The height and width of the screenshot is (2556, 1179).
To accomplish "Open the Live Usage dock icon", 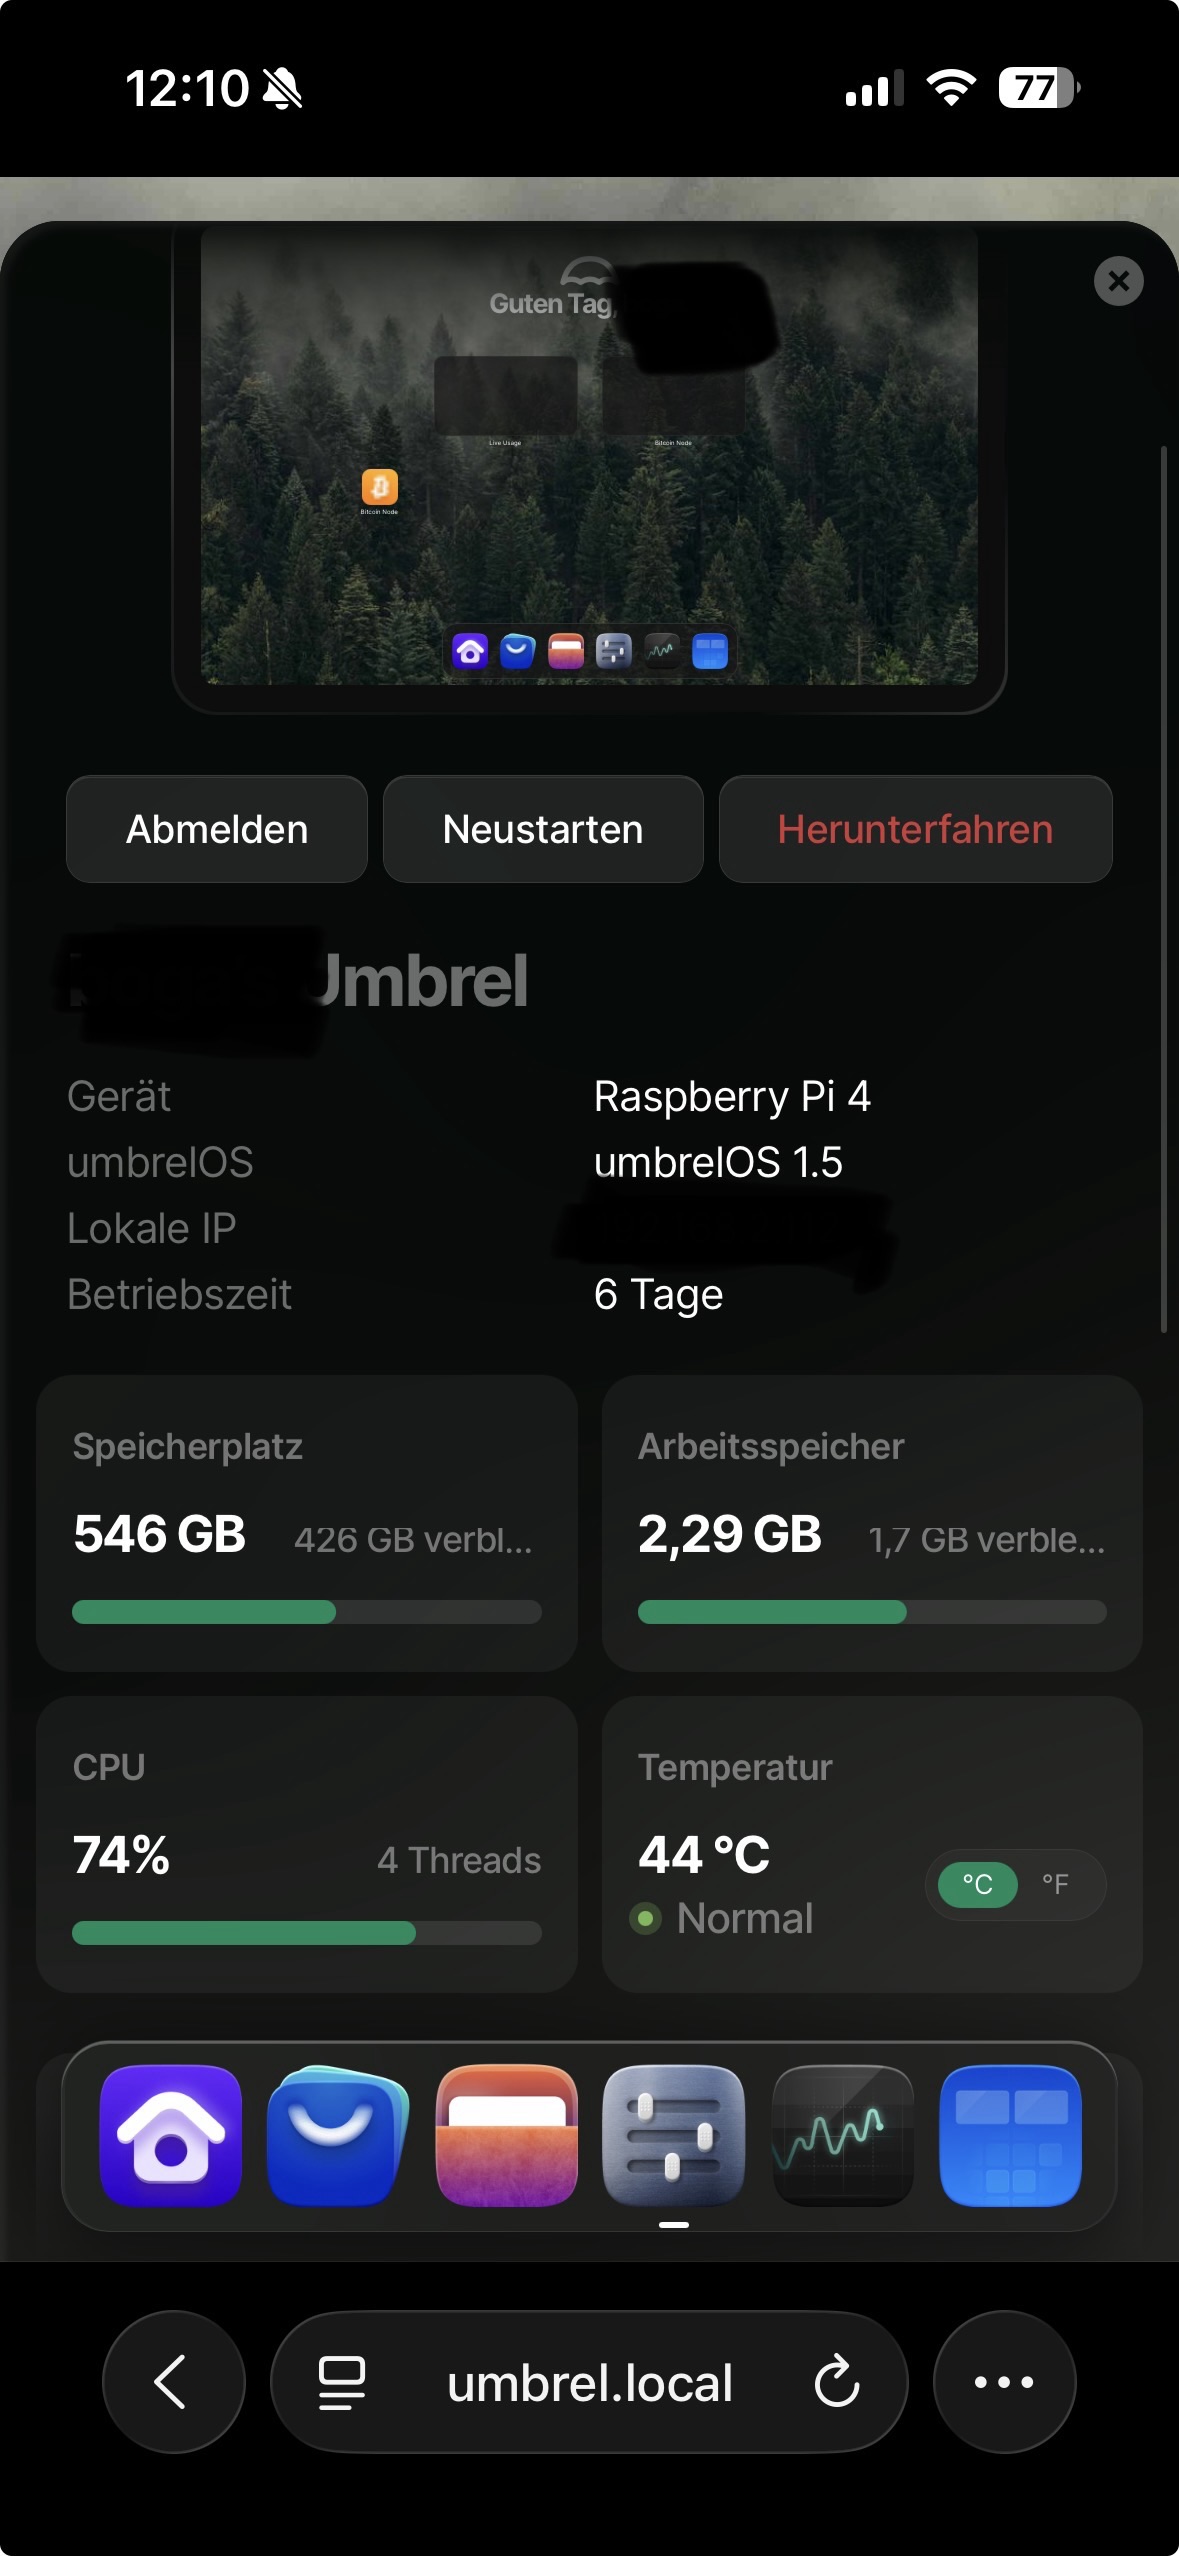I will [x=842, y=2135].
